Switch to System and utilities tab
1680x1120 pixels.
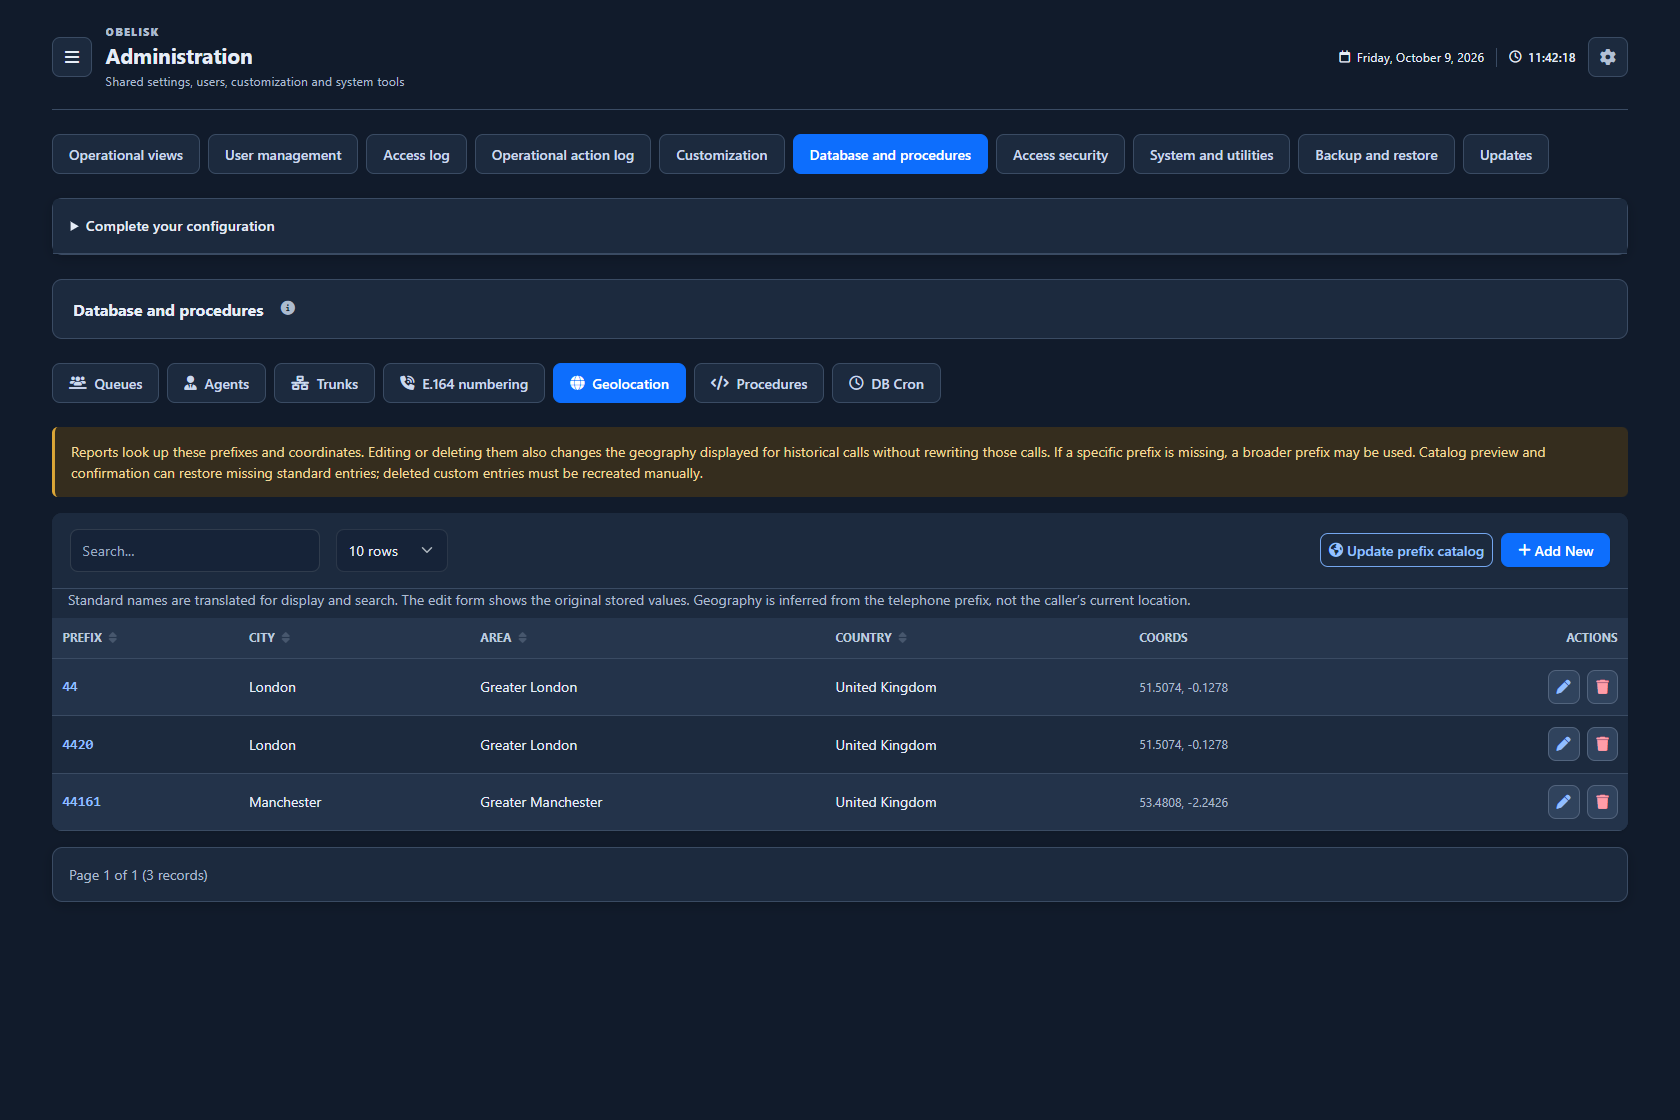tap(1211, 154)
